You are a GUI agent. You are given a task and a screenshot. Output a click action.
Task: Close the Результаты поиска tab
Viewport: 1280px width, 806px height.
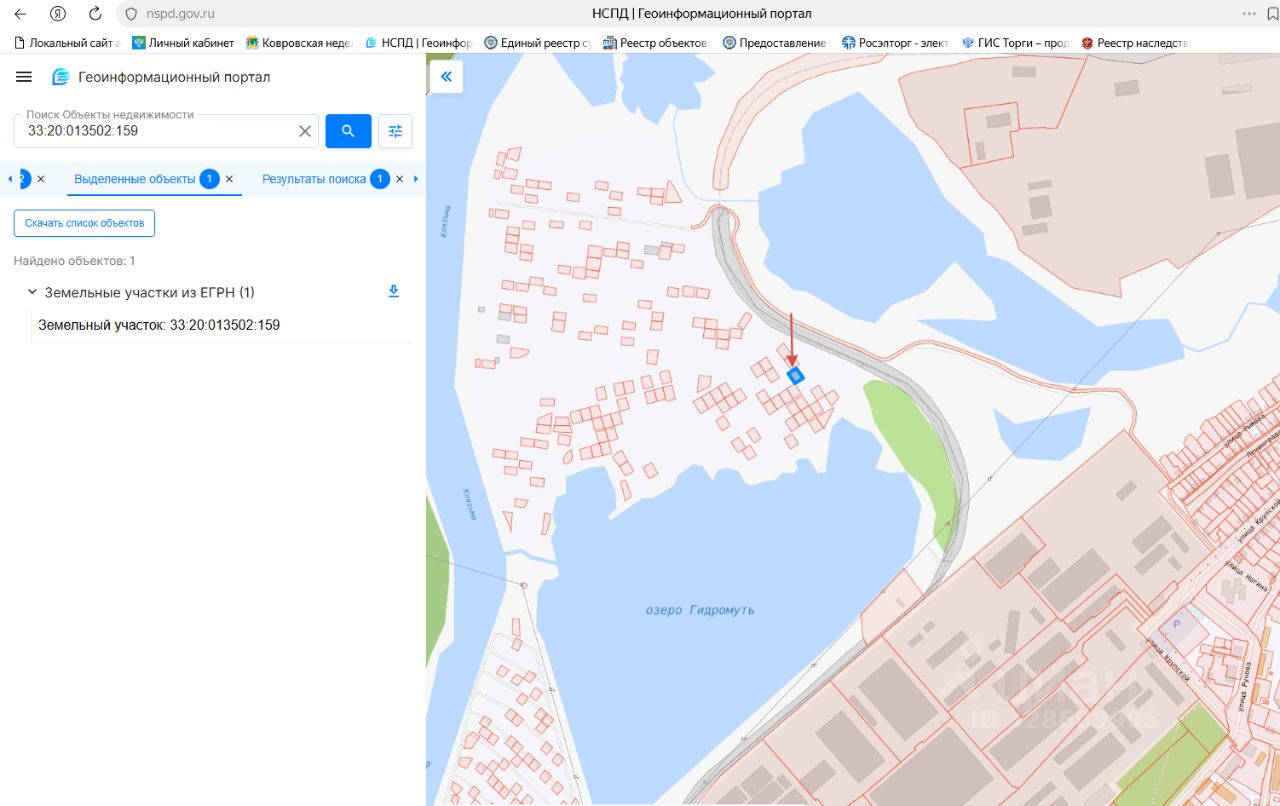(399, 179)
